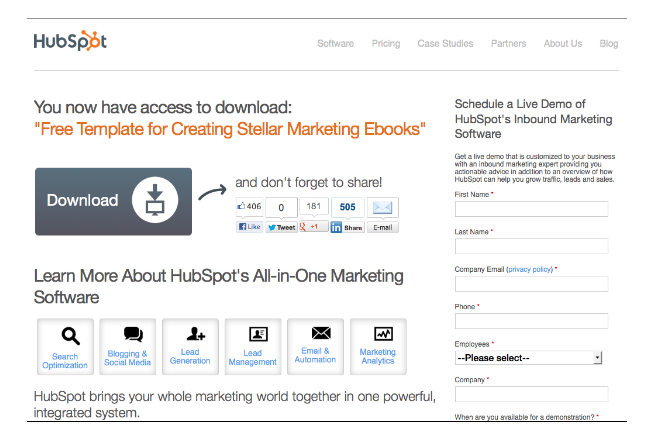
Task: Share via the E-mail envelope button
Action: 382,227
